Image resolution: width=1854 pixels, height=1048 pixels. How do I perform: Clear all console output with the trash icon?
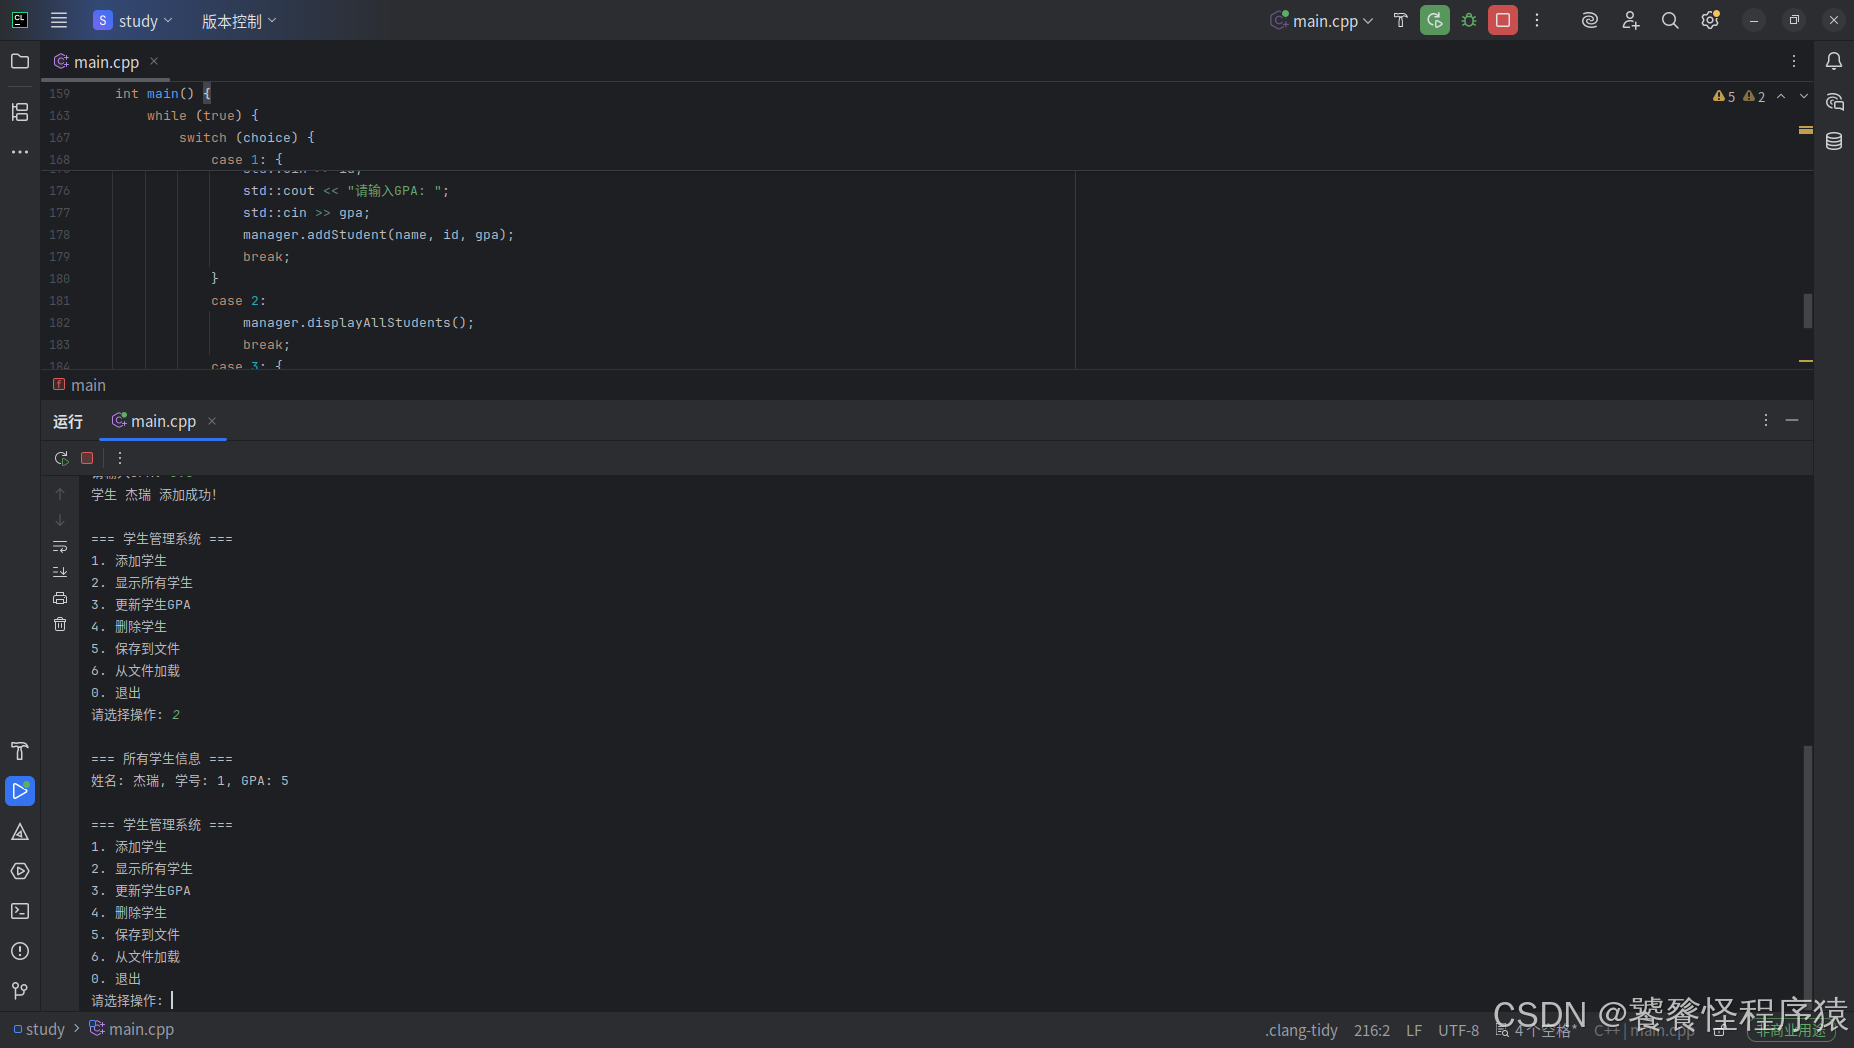pyautogui.click(x=60, y=624)
